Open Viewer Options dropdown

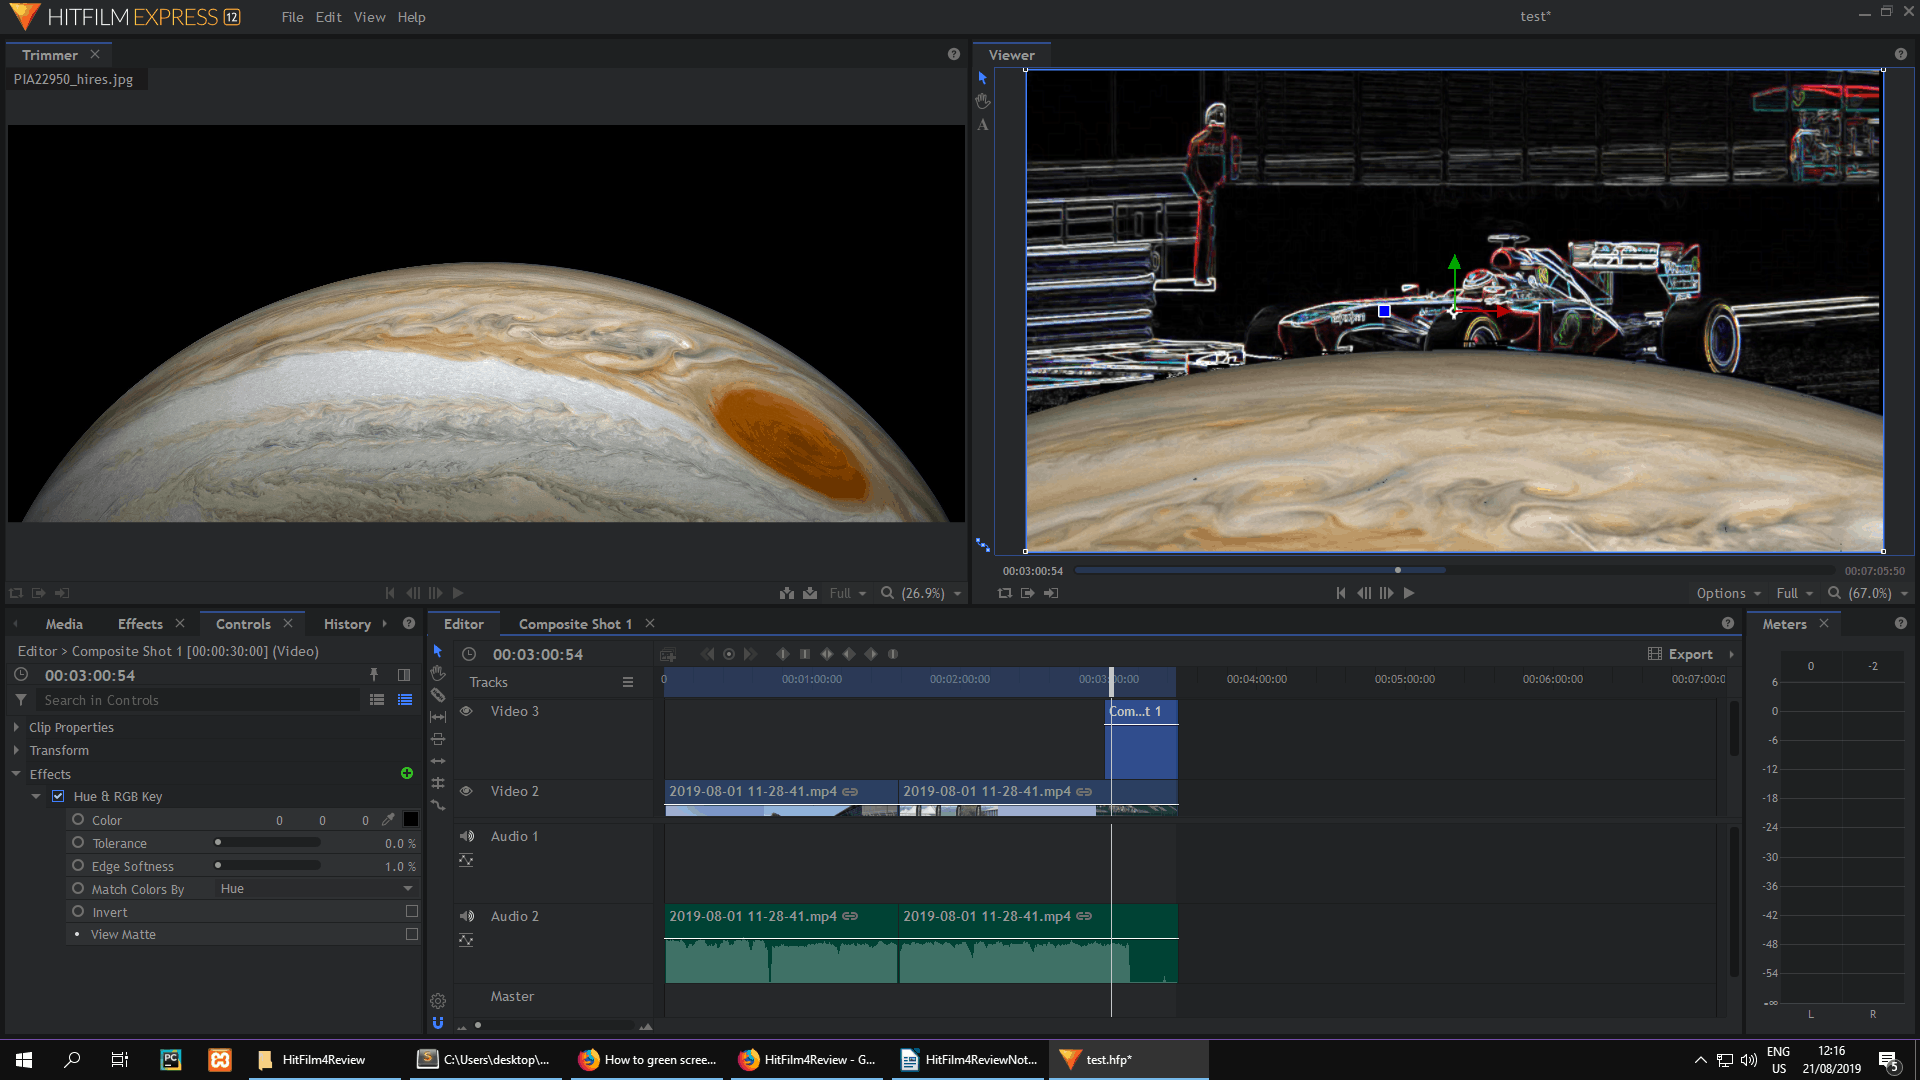[x=1728, y=593]
